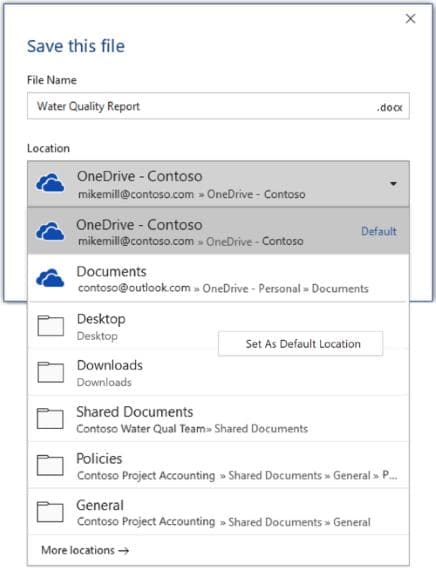Click Set As Default Location
Viewport: 436px width, 572px height.
coord(301,344)
